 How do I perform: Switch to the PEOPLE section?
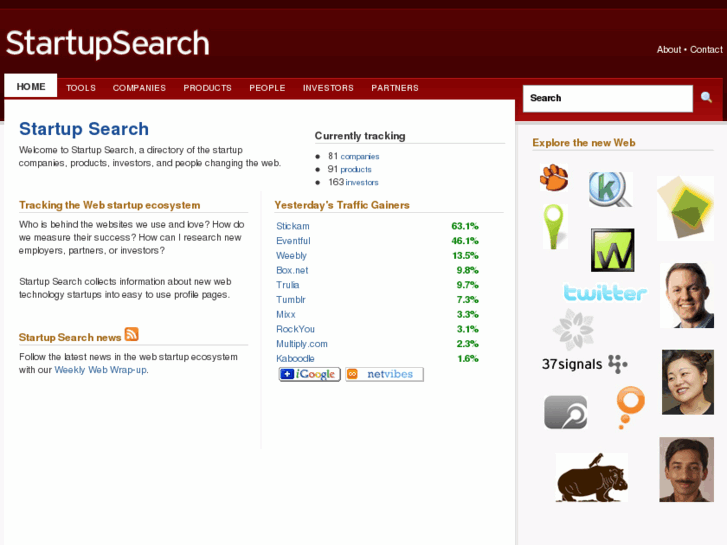(x=267, y=88)
